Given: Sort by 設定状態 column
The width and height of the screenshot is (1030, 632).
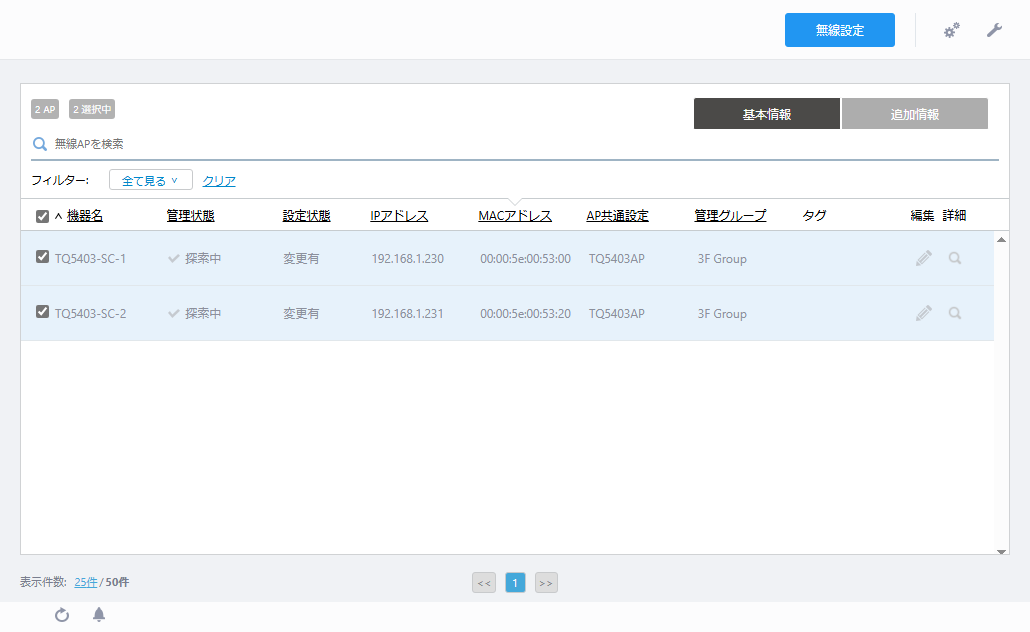Looking at the screenshot, I should click(306, 215).
